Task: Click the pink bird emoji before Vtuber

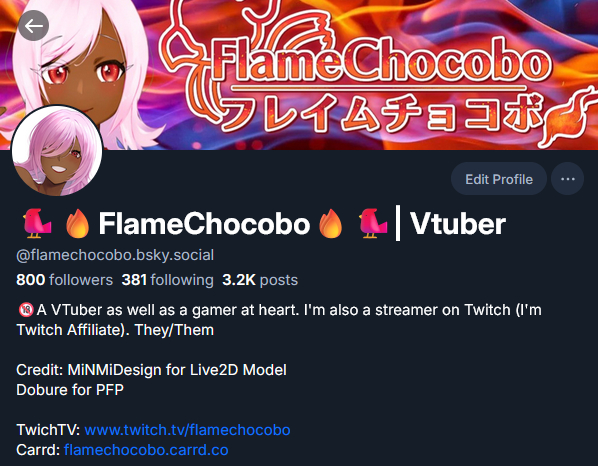Action: click(373, 223)
